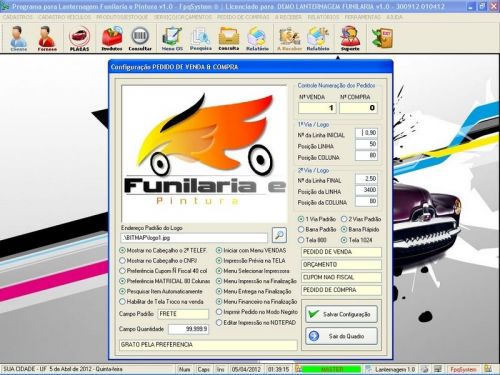500x375 pixels.
Task: Click the status bar printer icon
Action: tap(425, 369)
